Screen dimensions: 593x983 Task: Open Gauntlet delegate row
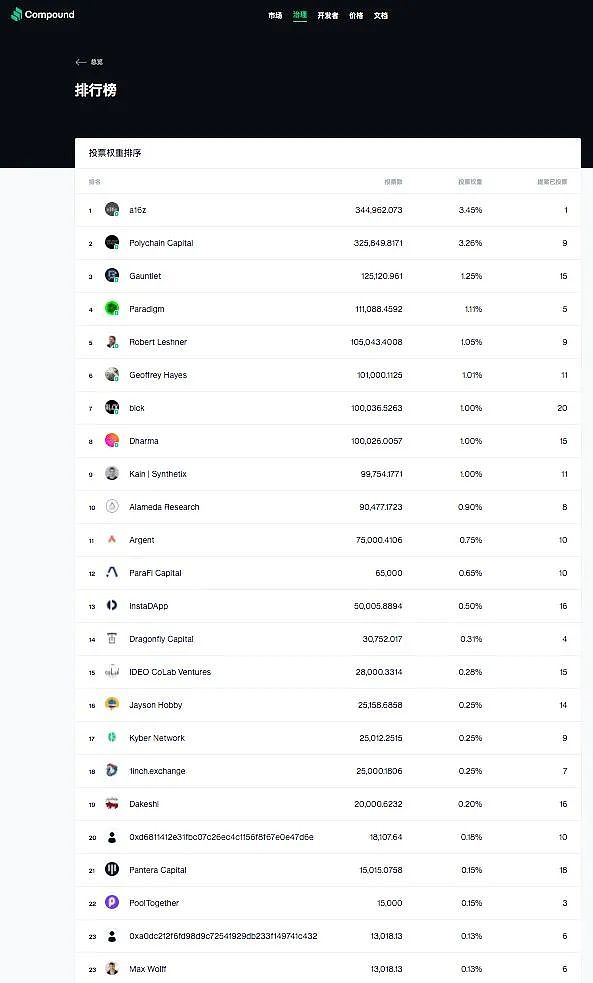tap(328, 276)
